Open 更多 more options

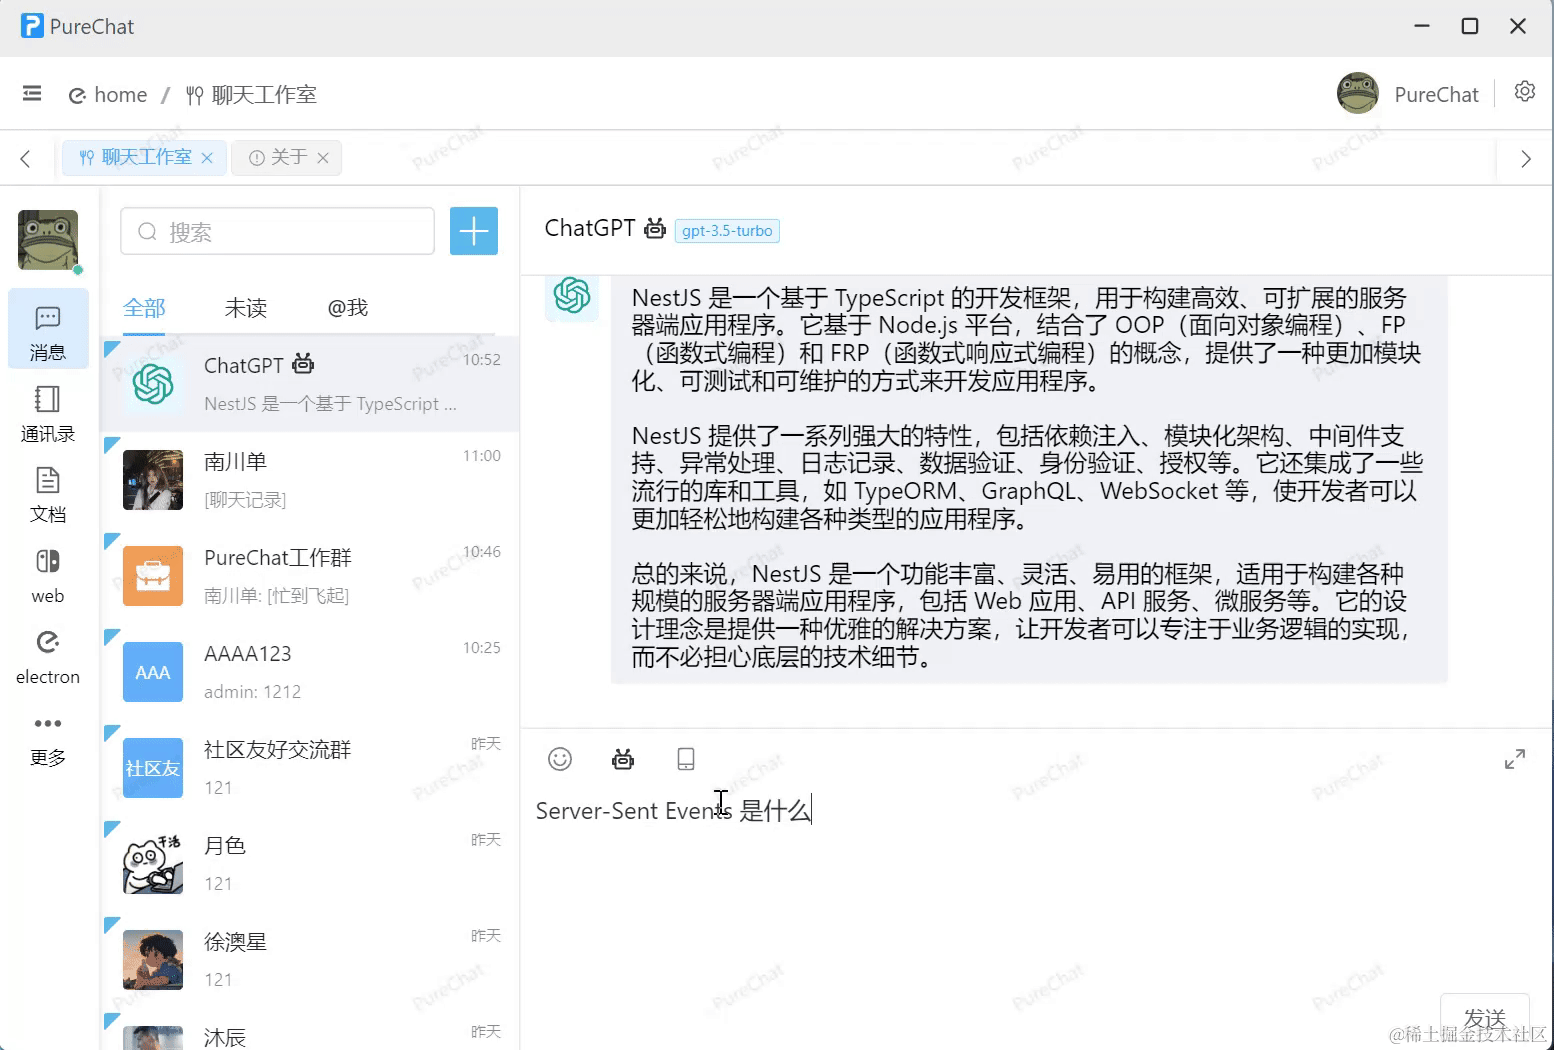pos(48,740)
